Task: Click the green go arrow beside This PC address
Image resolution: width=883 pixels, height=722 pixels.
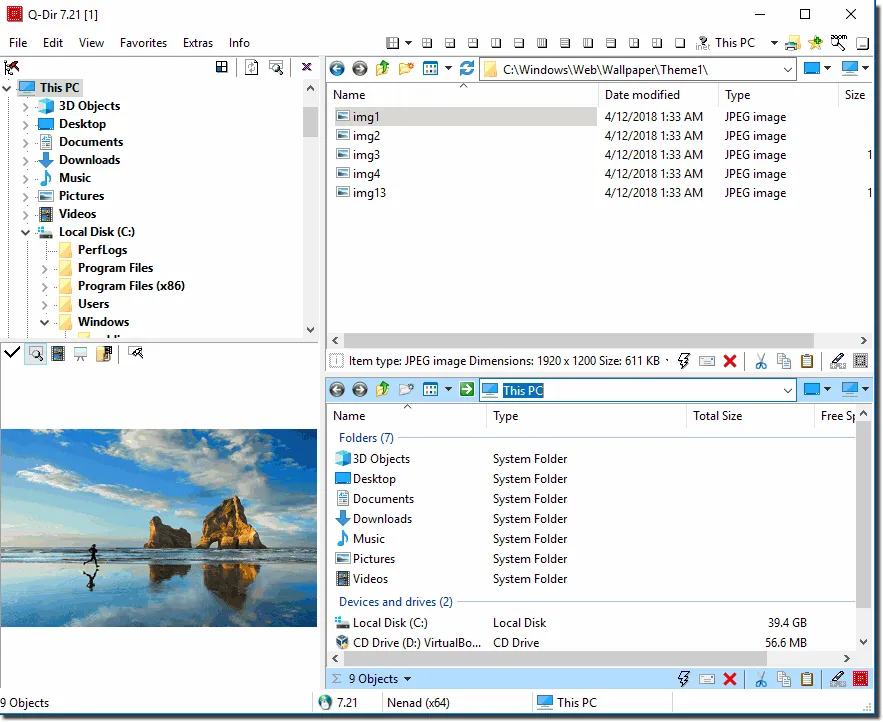Action: (467, 390)
